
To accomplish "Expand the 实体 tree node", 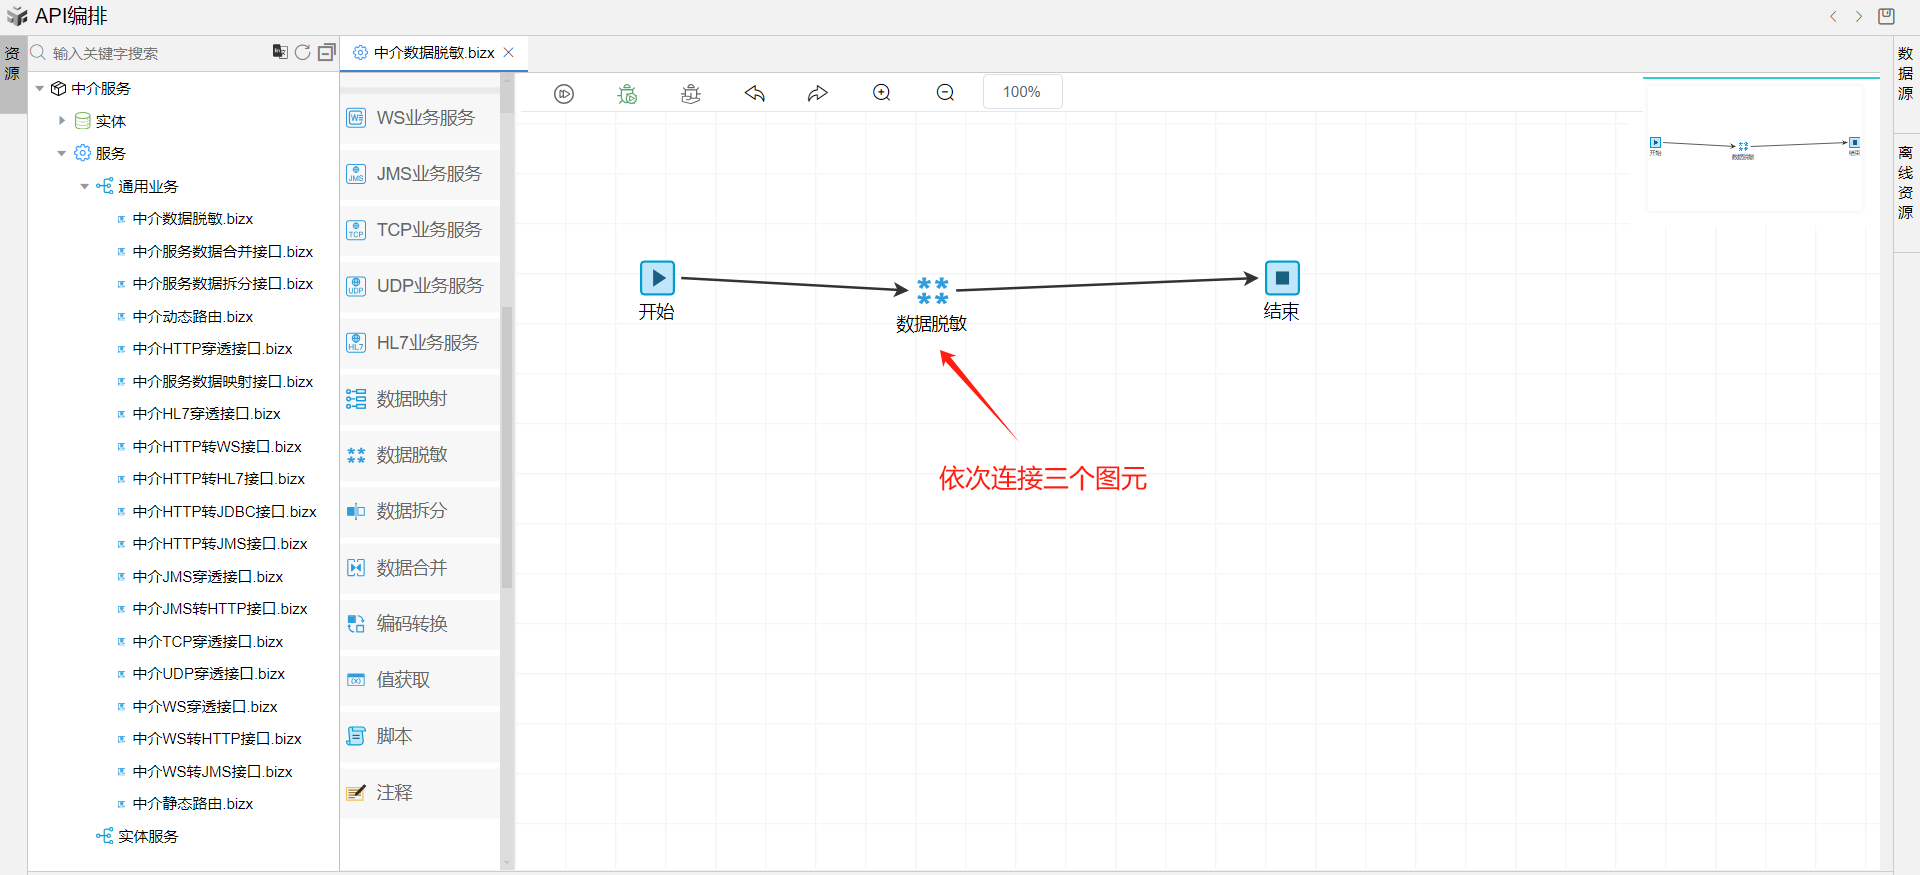I will coord(62,121).
